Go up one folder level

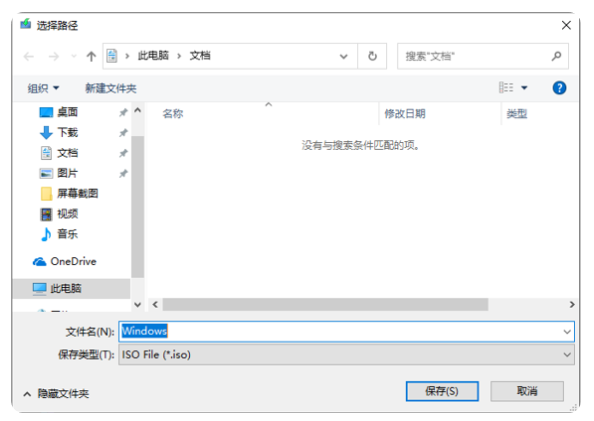click(x=91, y=57)
